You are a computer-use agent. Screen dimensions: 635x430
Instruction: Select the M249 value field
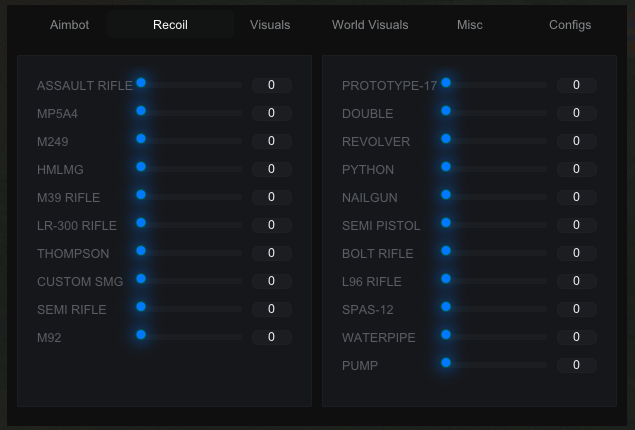click(x=271, y=142)
